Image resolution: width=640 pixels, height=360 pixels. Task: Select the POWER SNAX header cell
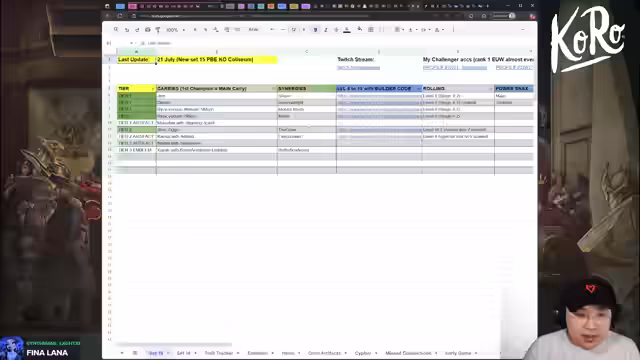click(x=514, y=89)
